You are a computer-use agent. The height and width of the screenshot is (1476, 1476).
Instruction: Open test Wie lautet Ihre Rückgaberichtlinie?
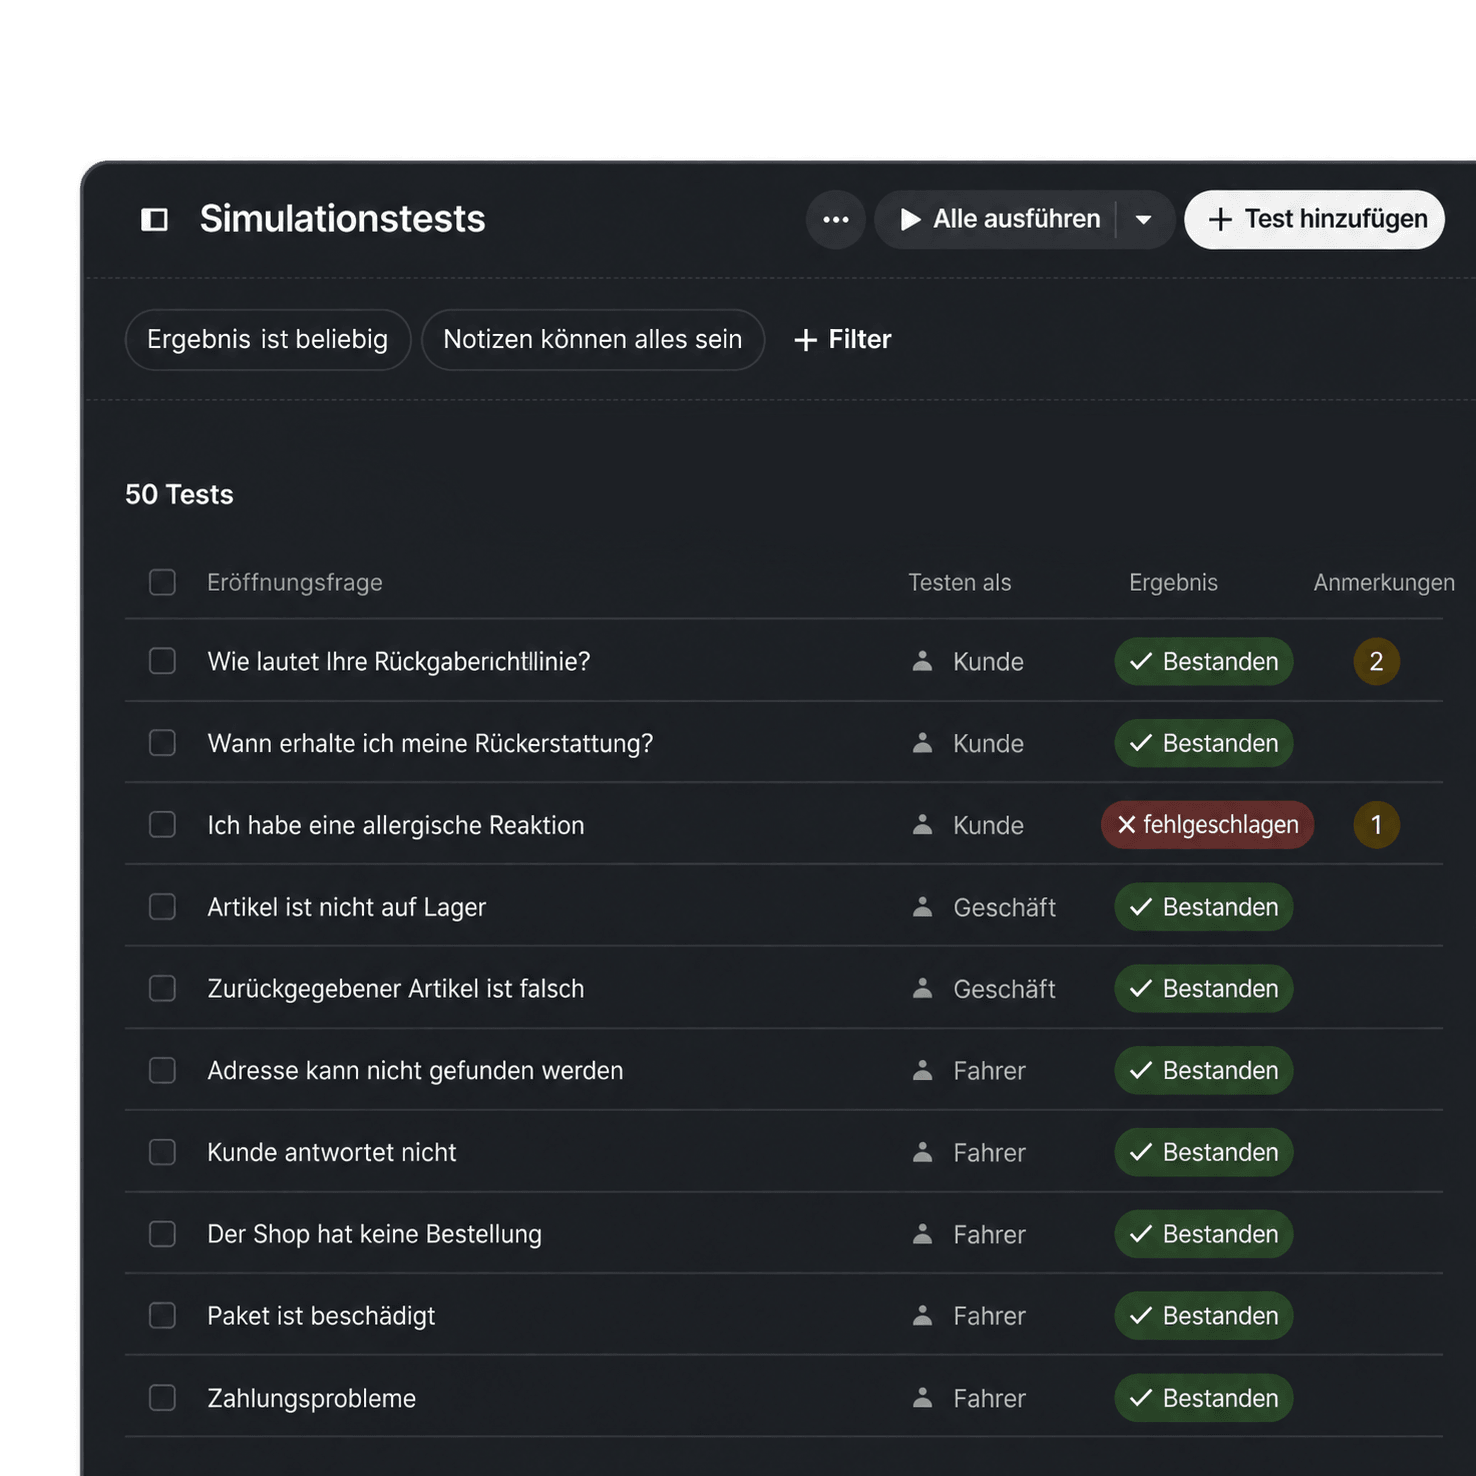point(399,661)
